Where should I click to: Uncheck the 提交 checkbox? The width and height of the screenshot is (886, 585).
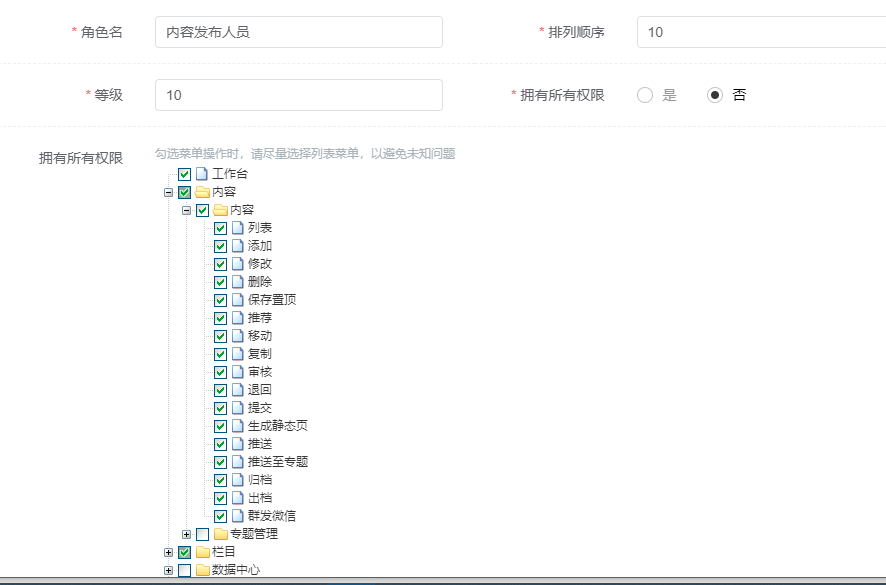220,408
